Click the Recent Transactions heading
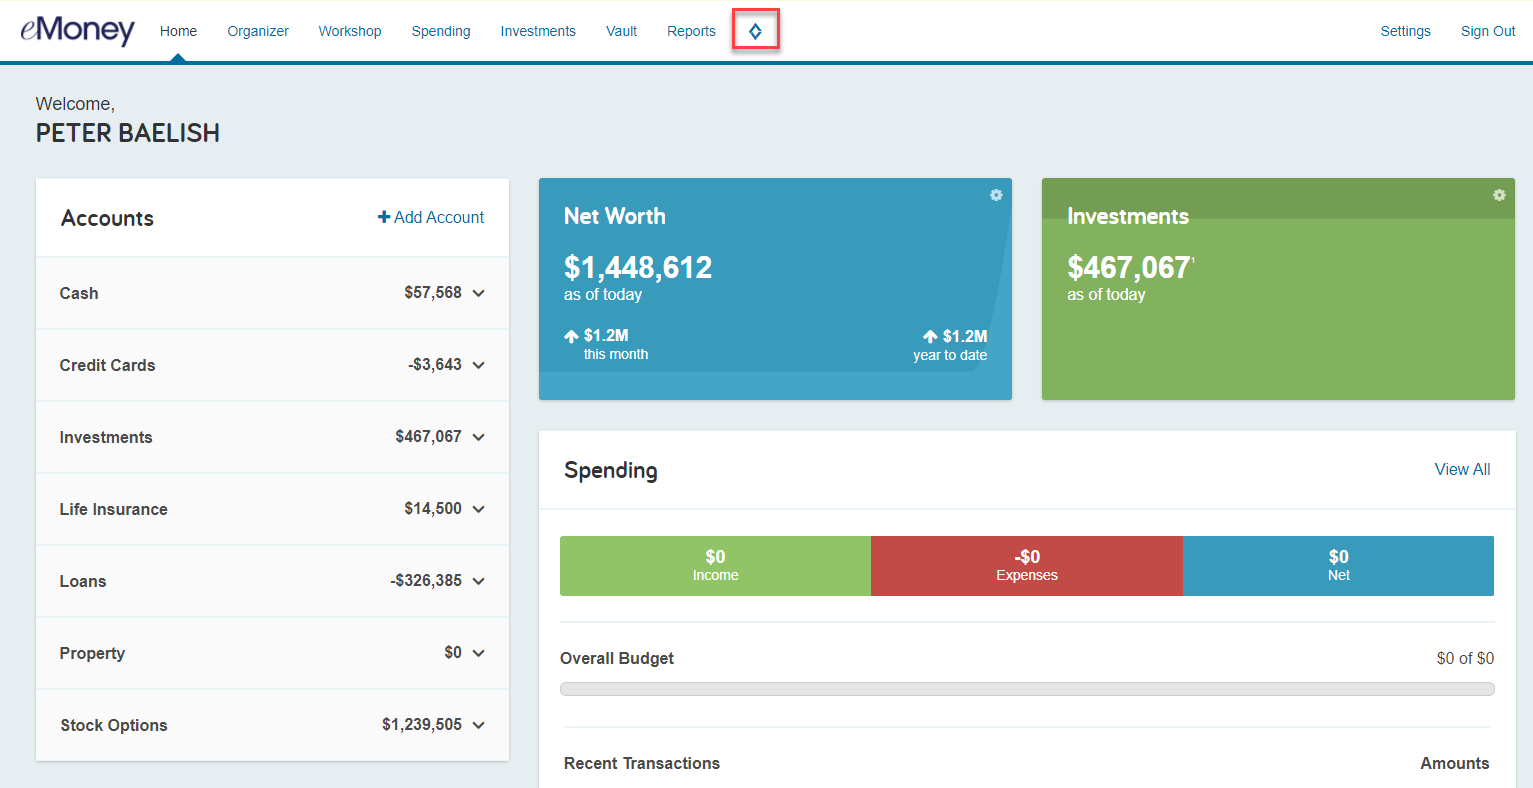 click(642, 763)
